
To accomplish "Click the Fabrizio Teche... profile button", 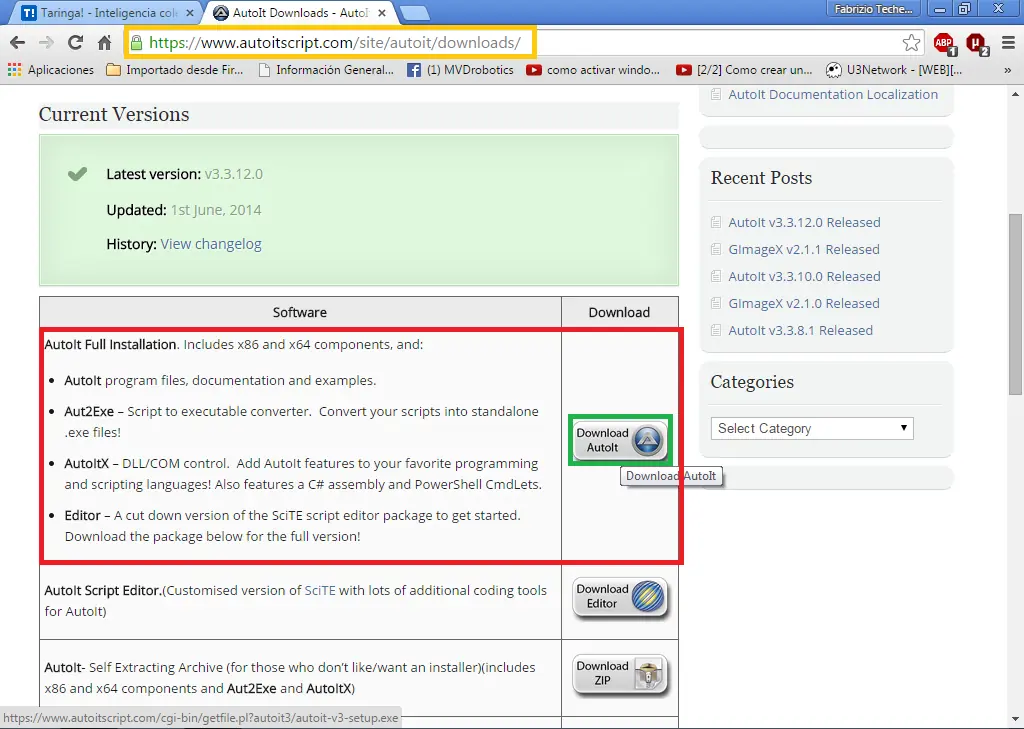I will pyautogui.click(x=874, y=9).
